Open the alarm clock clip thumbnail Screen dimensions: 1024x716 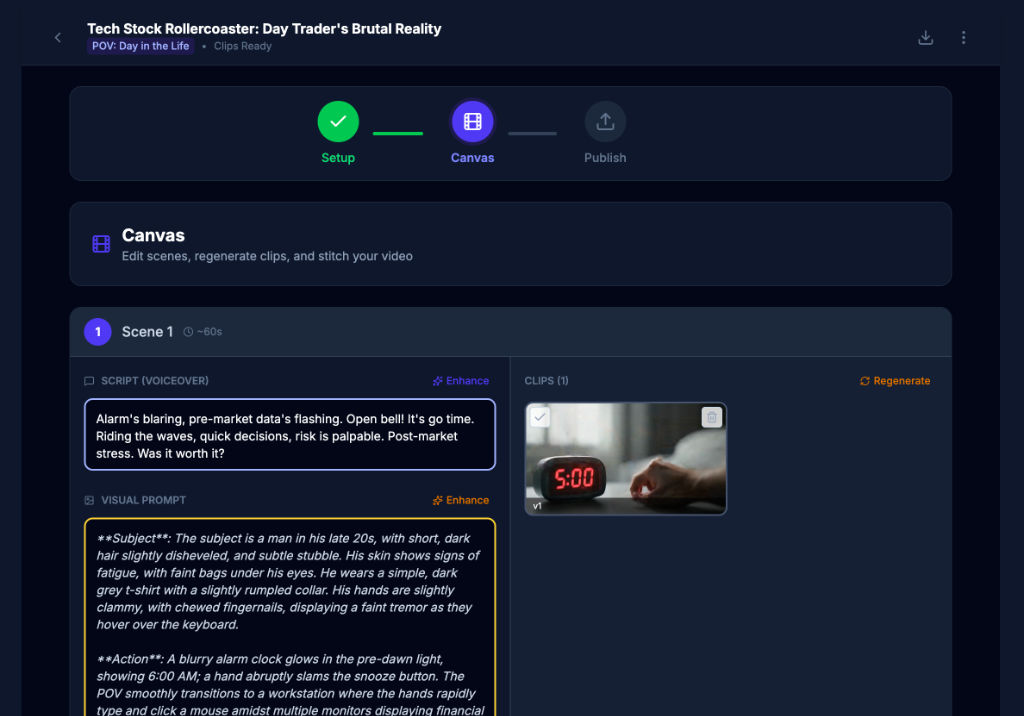pos(625,460)
